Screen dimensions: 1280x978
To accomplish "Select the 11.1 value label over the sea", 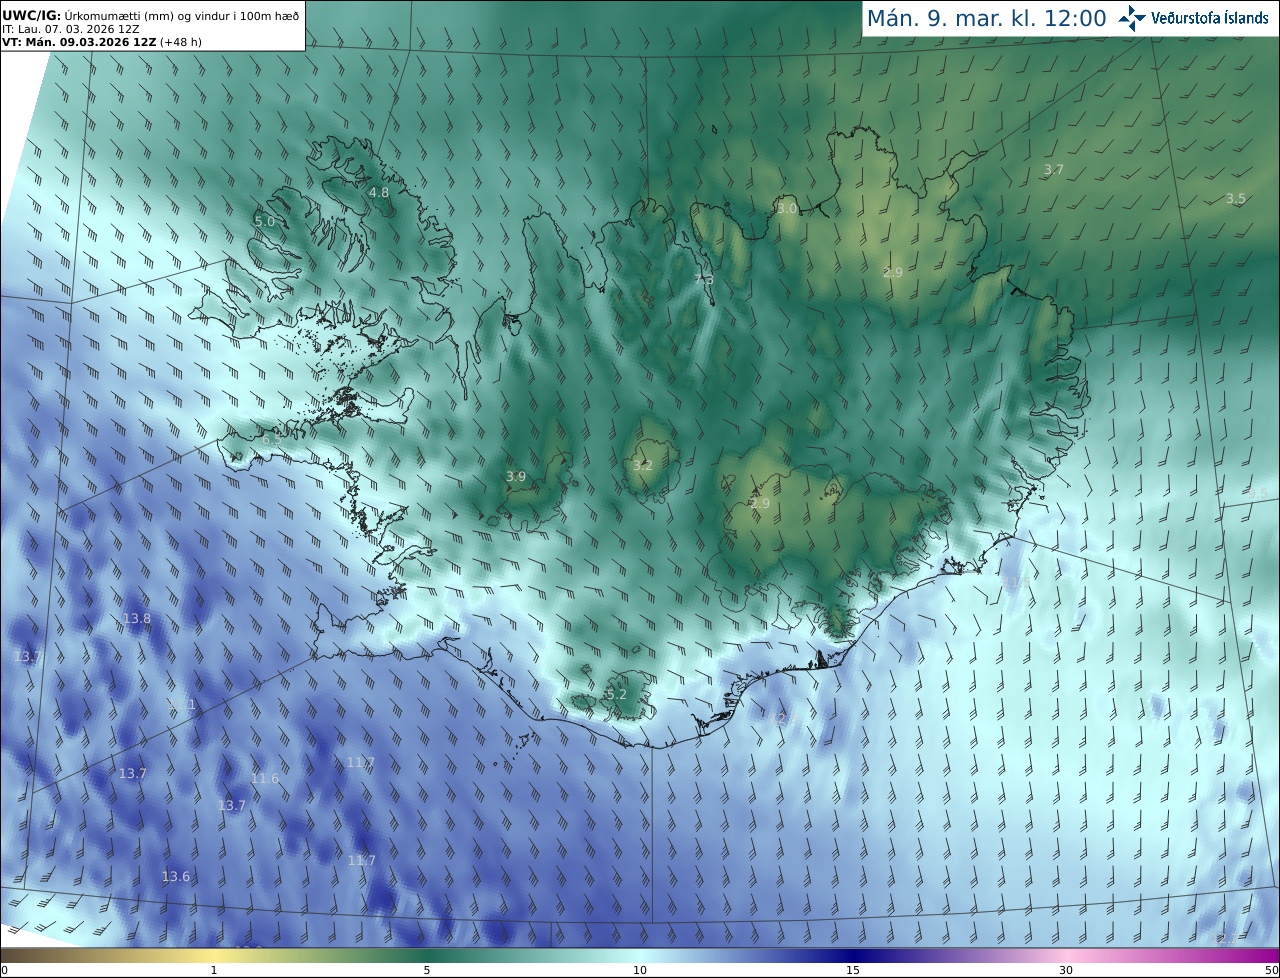I will (x=183, y=705).
